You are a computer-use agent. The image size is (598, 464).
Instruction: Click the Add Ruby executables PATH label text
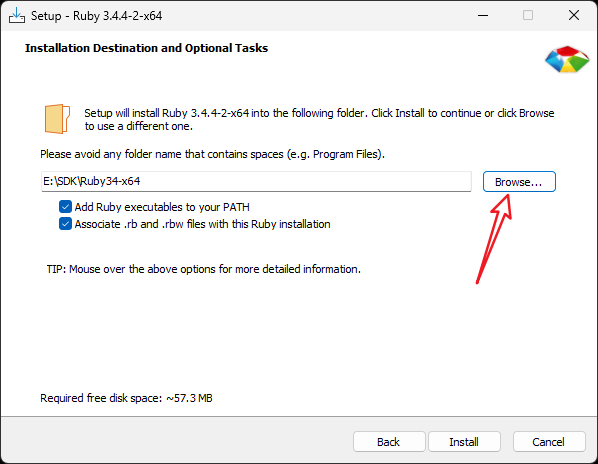tap(162, 207)
